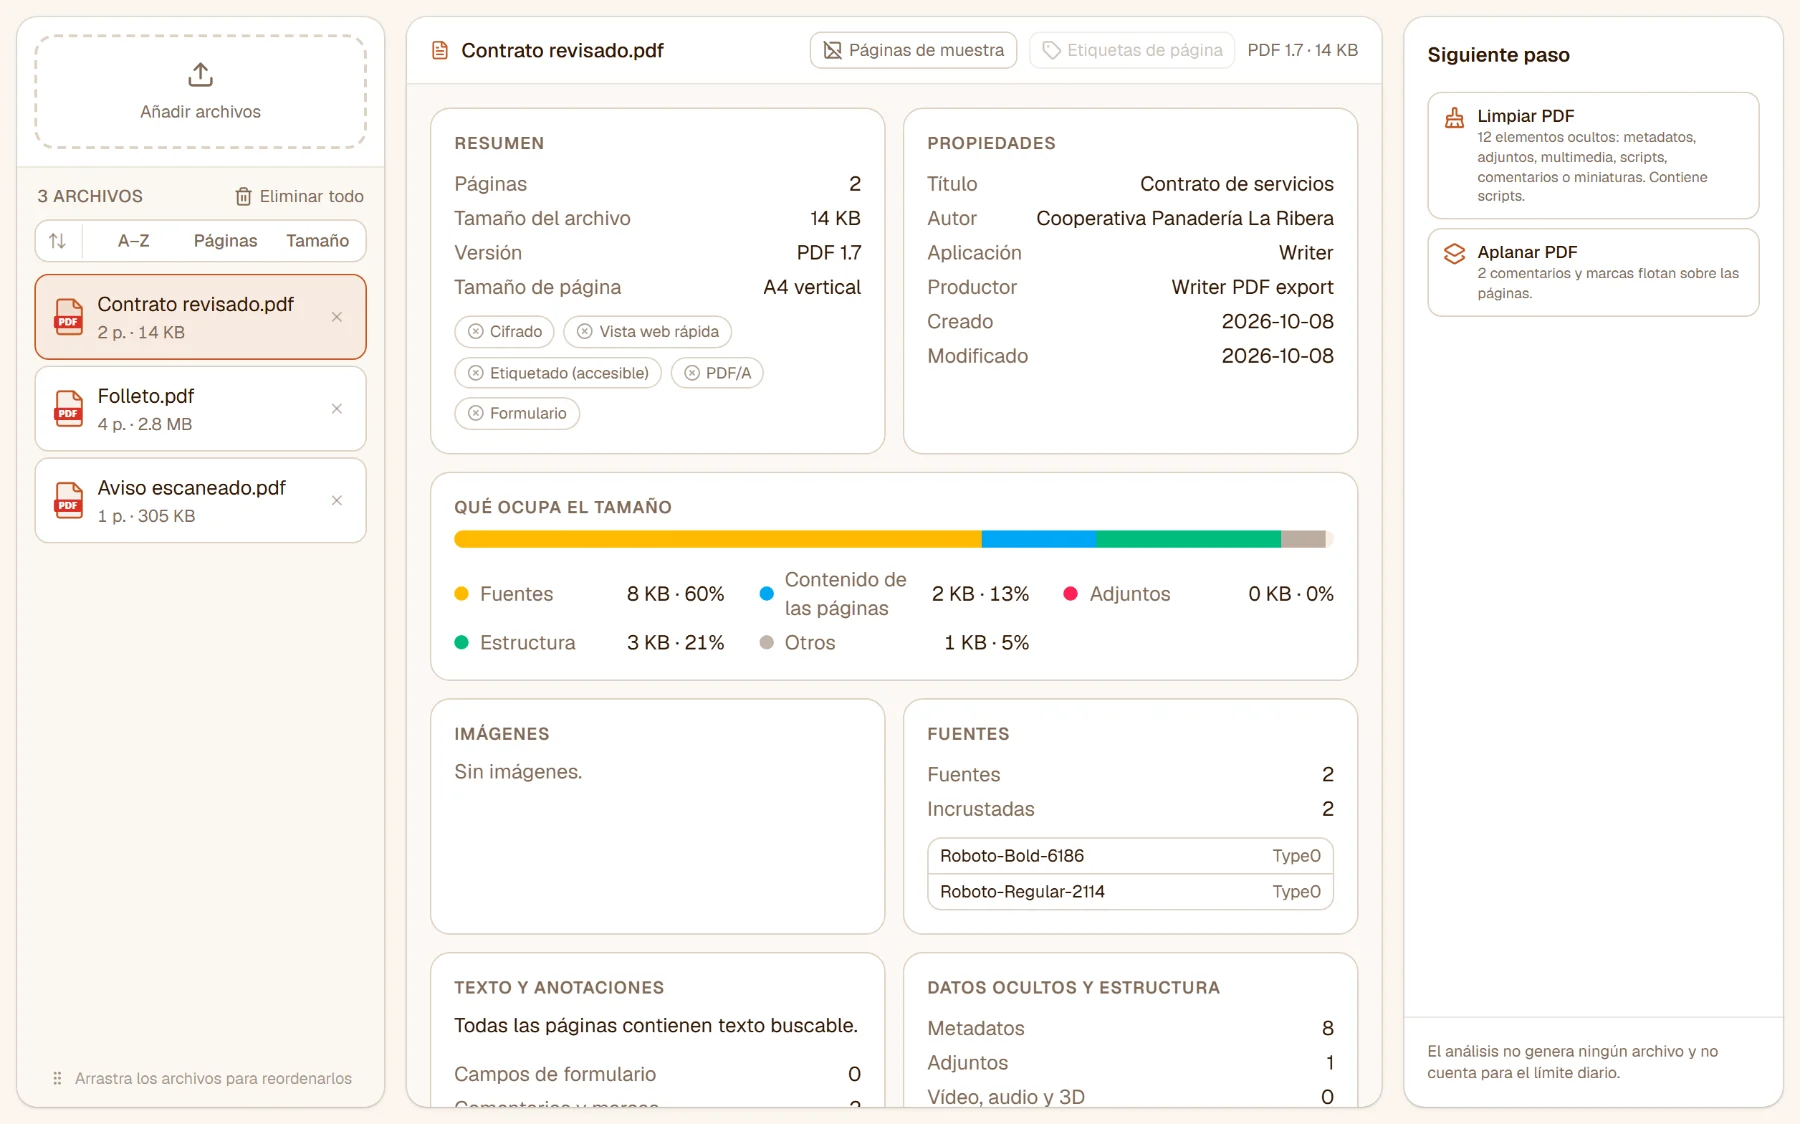Click the layers icon of Aplanar PDF

[x=1454, y=254]
